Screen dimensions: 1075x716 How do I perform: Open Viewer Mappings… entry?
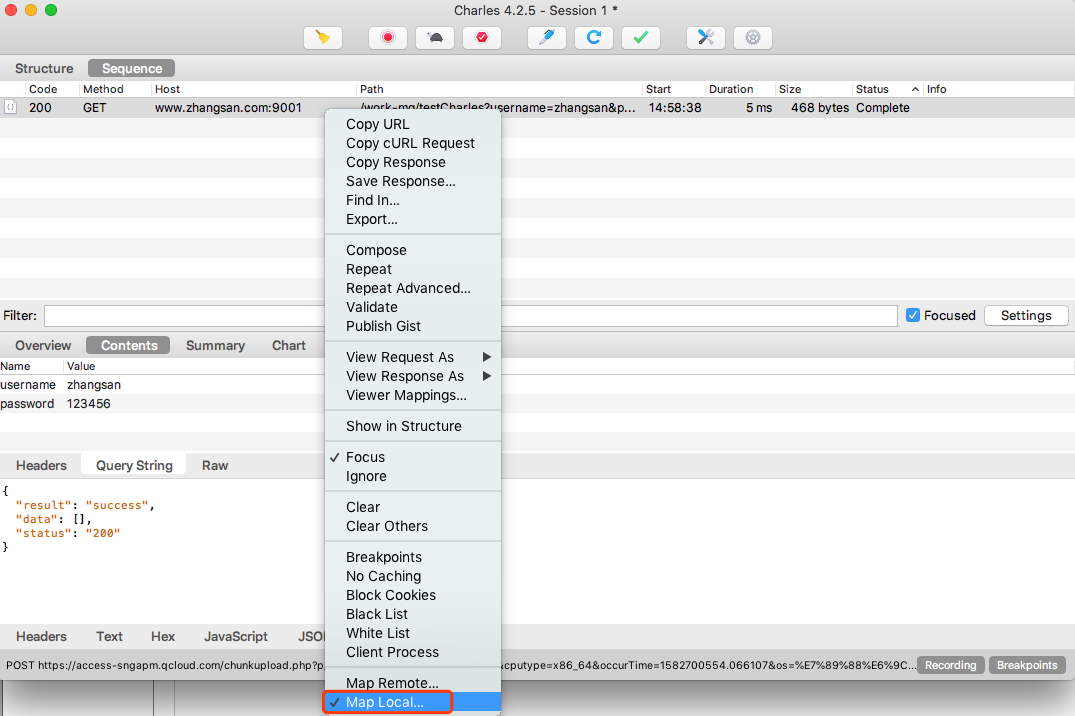click(x=413, y=396)
